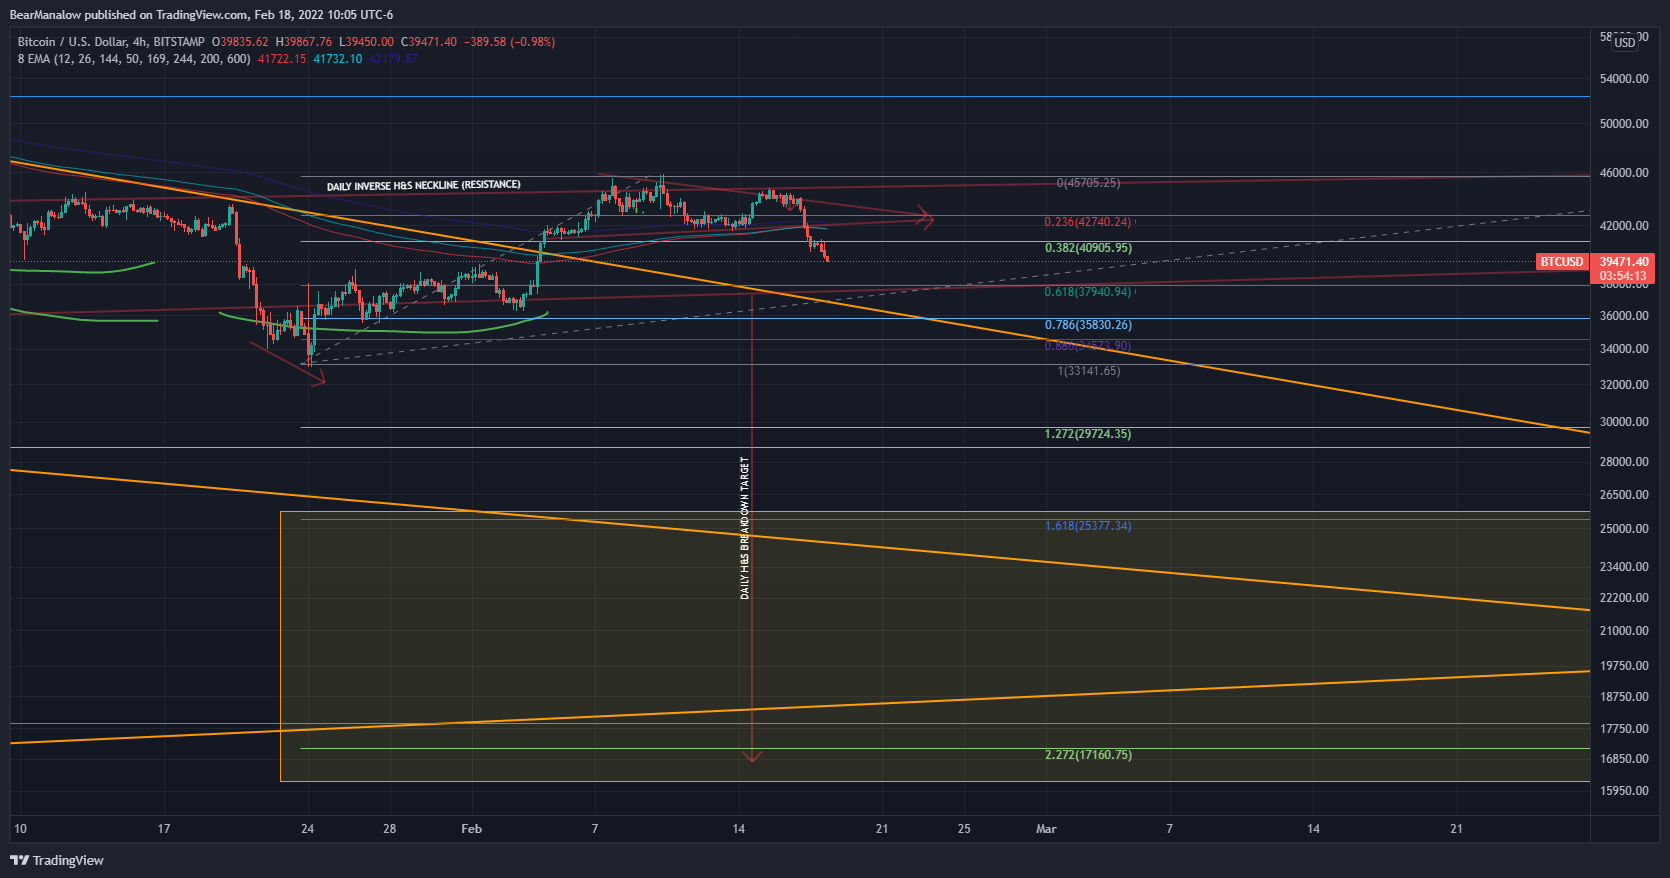Click the 54000.00 price axis label
This screenshot has width=1670, height=878.
[1624, 79]
